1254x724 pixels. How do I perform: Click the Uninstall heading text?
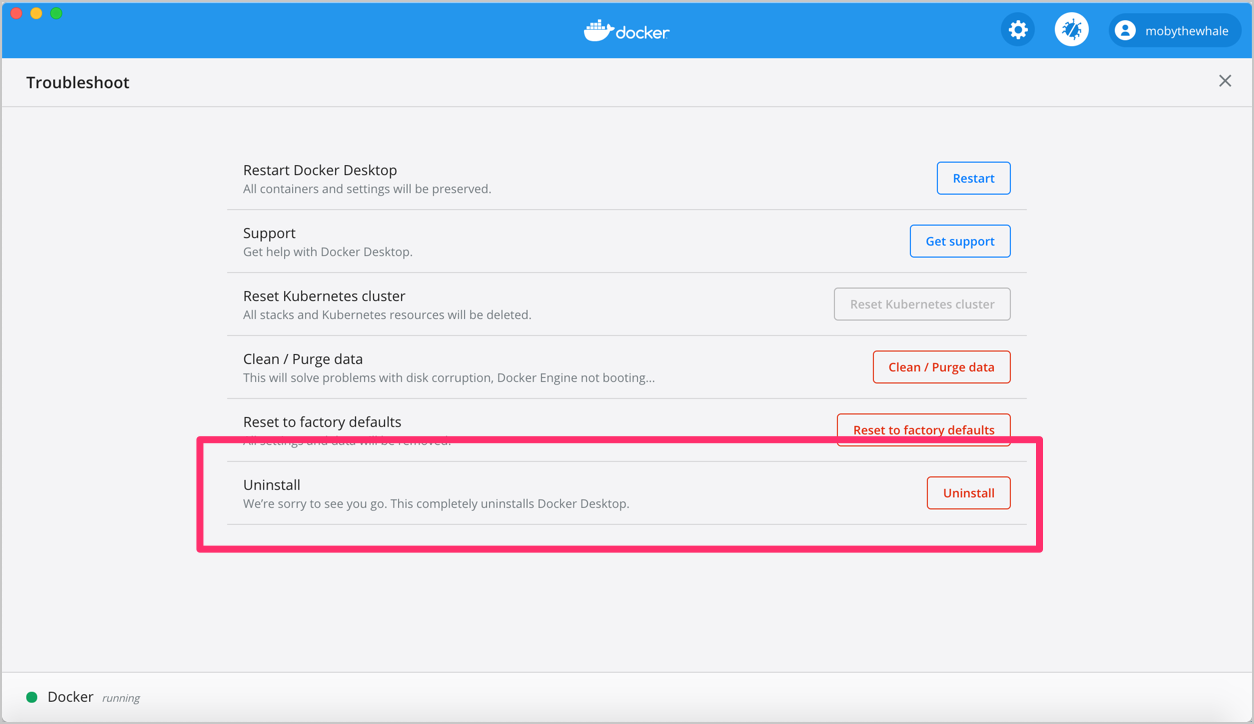272,485
